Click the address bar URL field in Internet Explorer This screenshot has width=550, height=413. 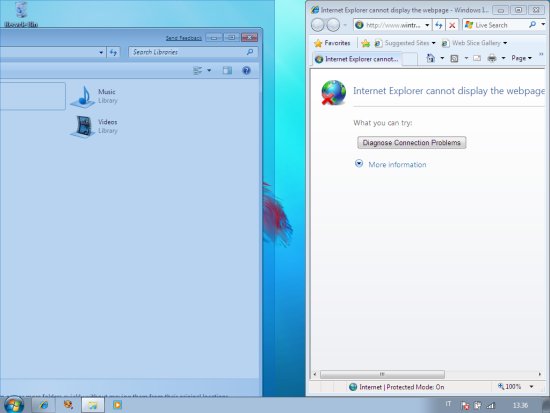coord(389,25)
